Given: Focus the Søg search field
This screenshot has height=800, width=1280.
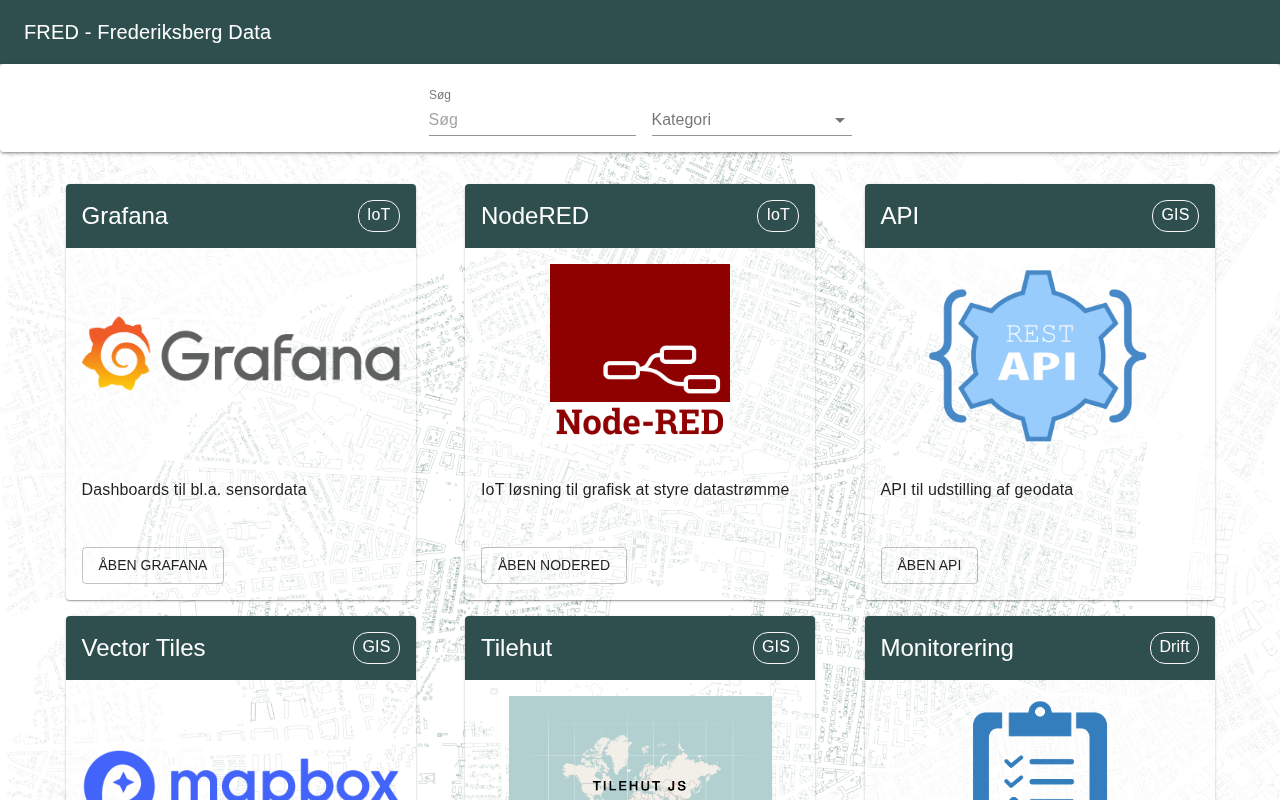Looking at the screenshot, I should pos(532,120).
